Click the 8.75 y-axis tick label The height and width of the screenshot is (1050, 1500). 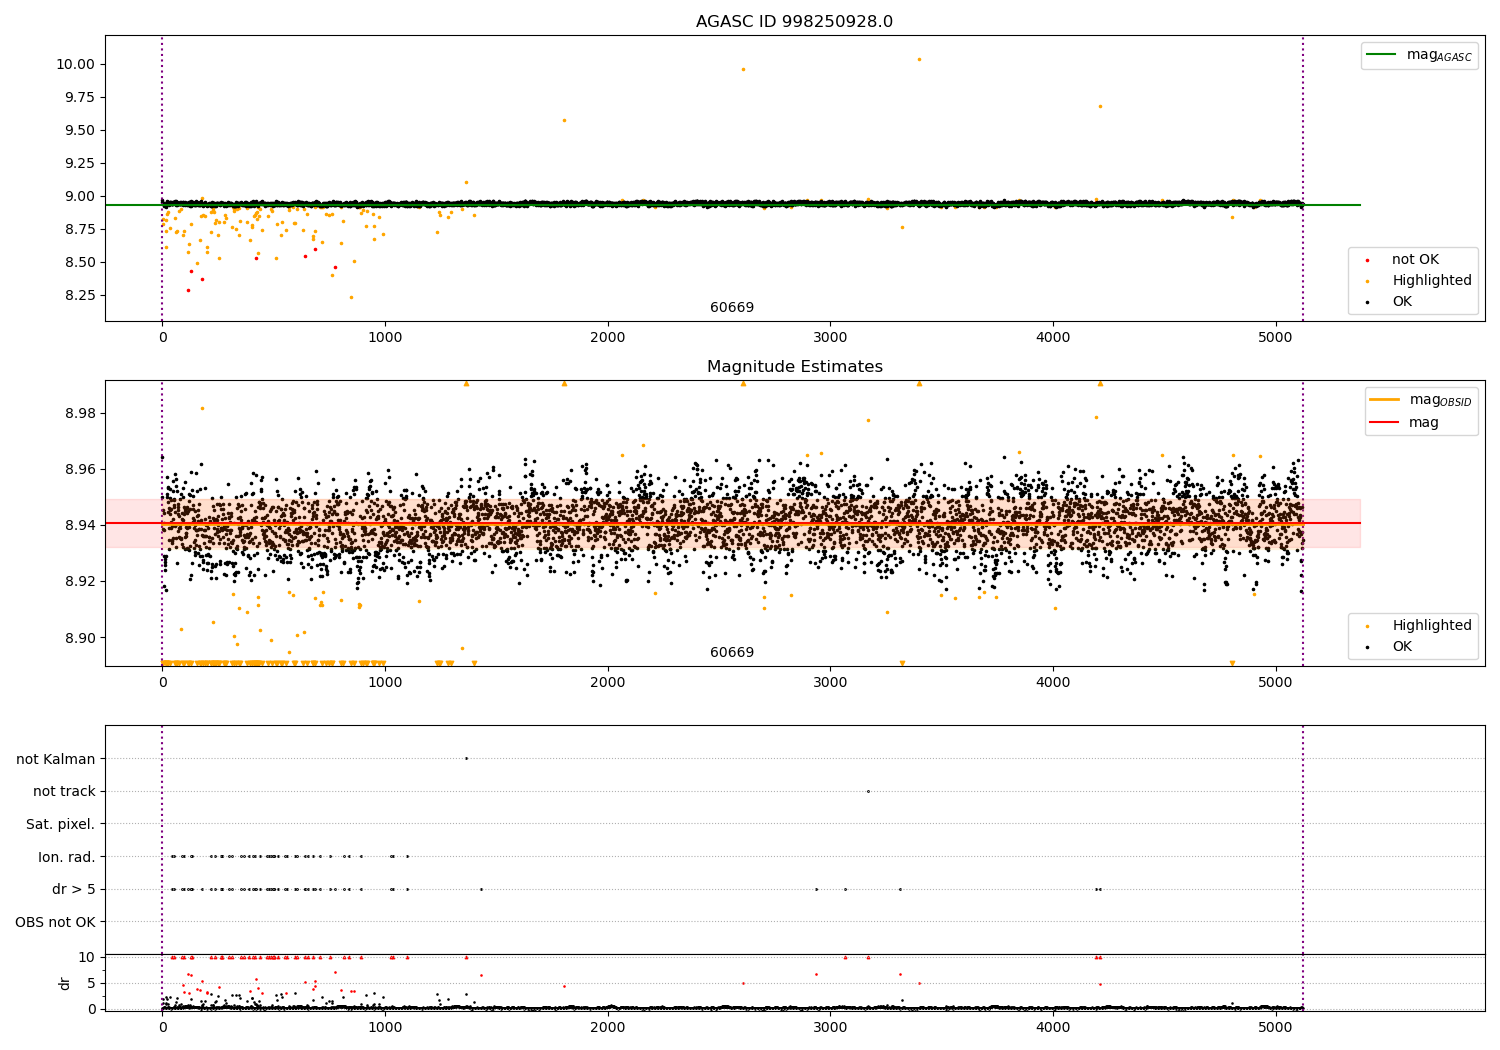click(79, 229)
